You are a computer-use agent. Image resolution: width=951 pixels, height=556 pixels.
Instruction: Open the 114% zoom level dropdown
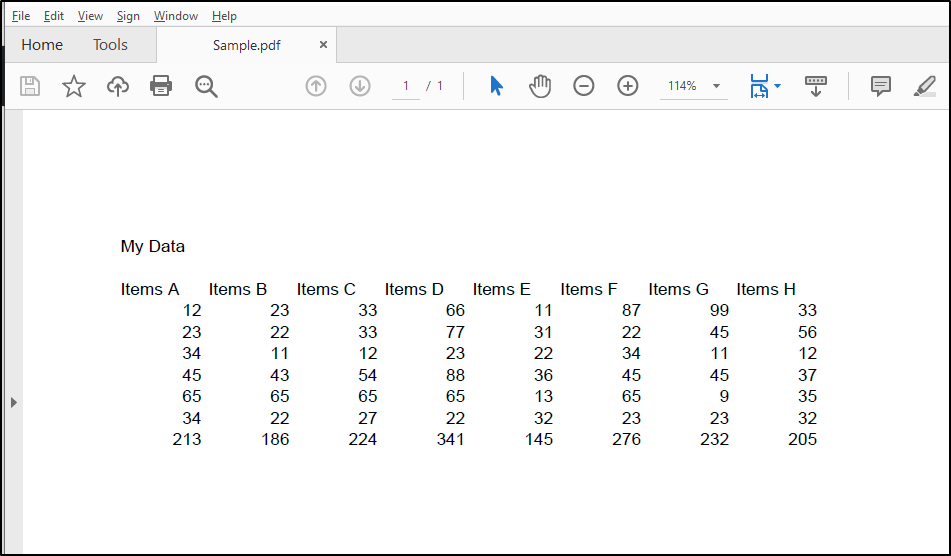coord(716,86)
